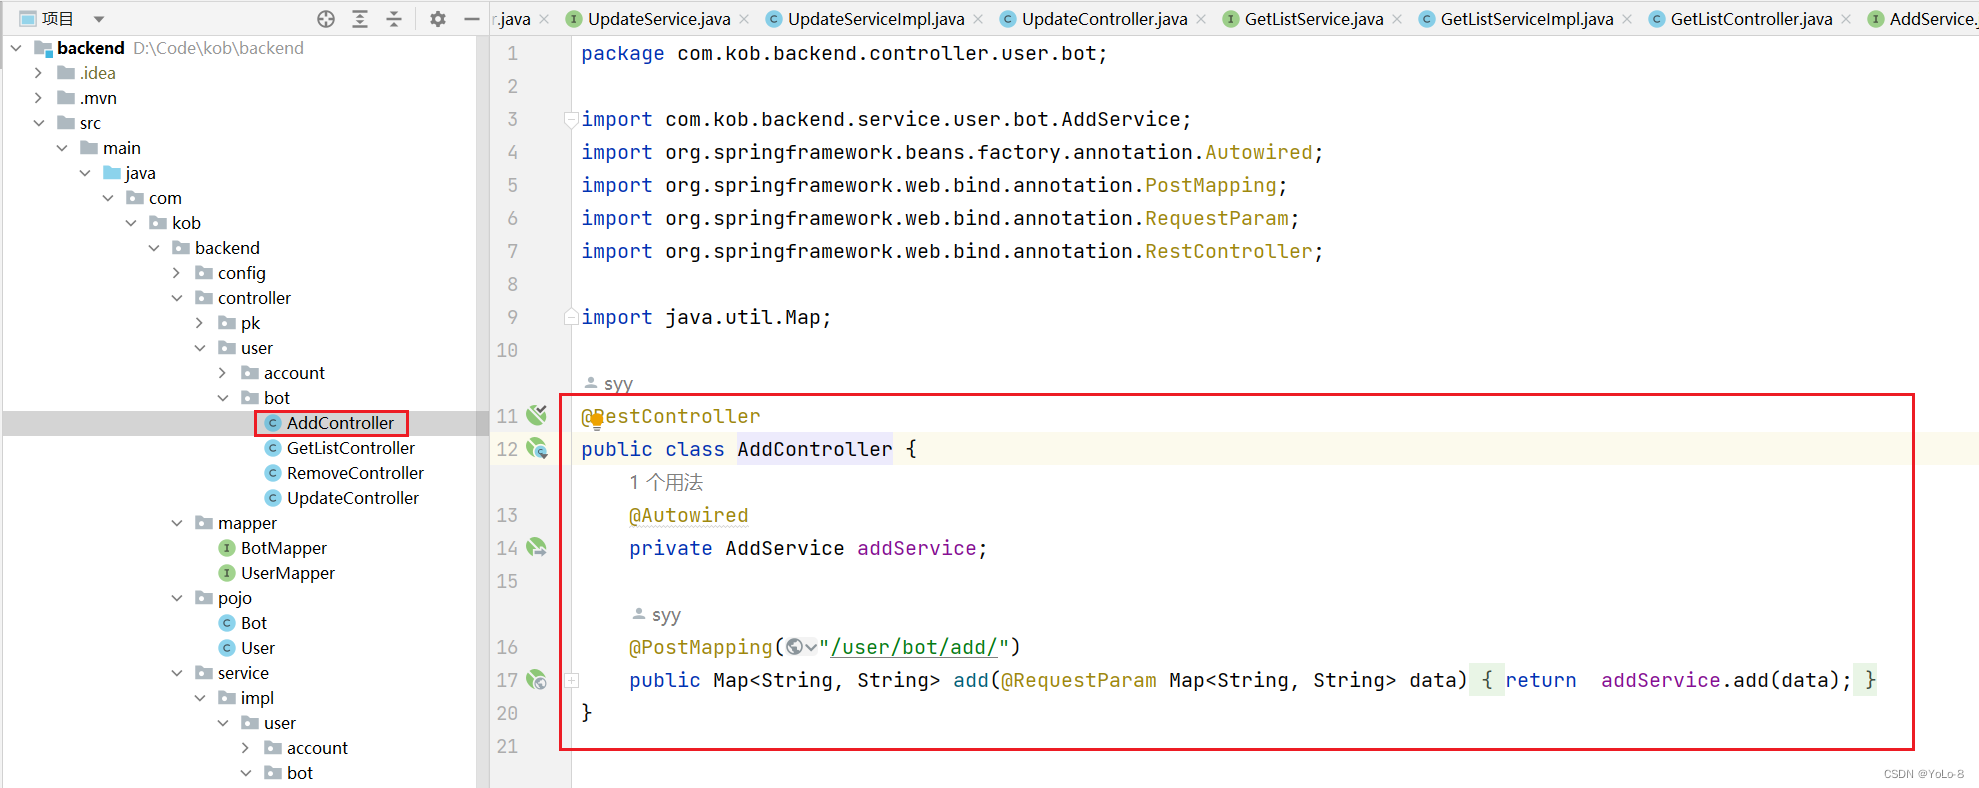Expand the config package

point(177,273)
